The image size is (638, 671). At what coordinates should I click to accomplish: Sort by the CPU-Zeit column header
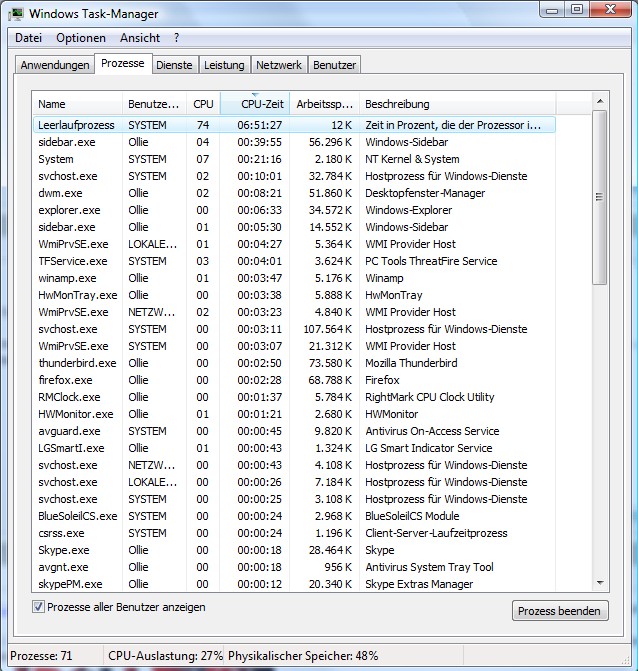(255, 104)
